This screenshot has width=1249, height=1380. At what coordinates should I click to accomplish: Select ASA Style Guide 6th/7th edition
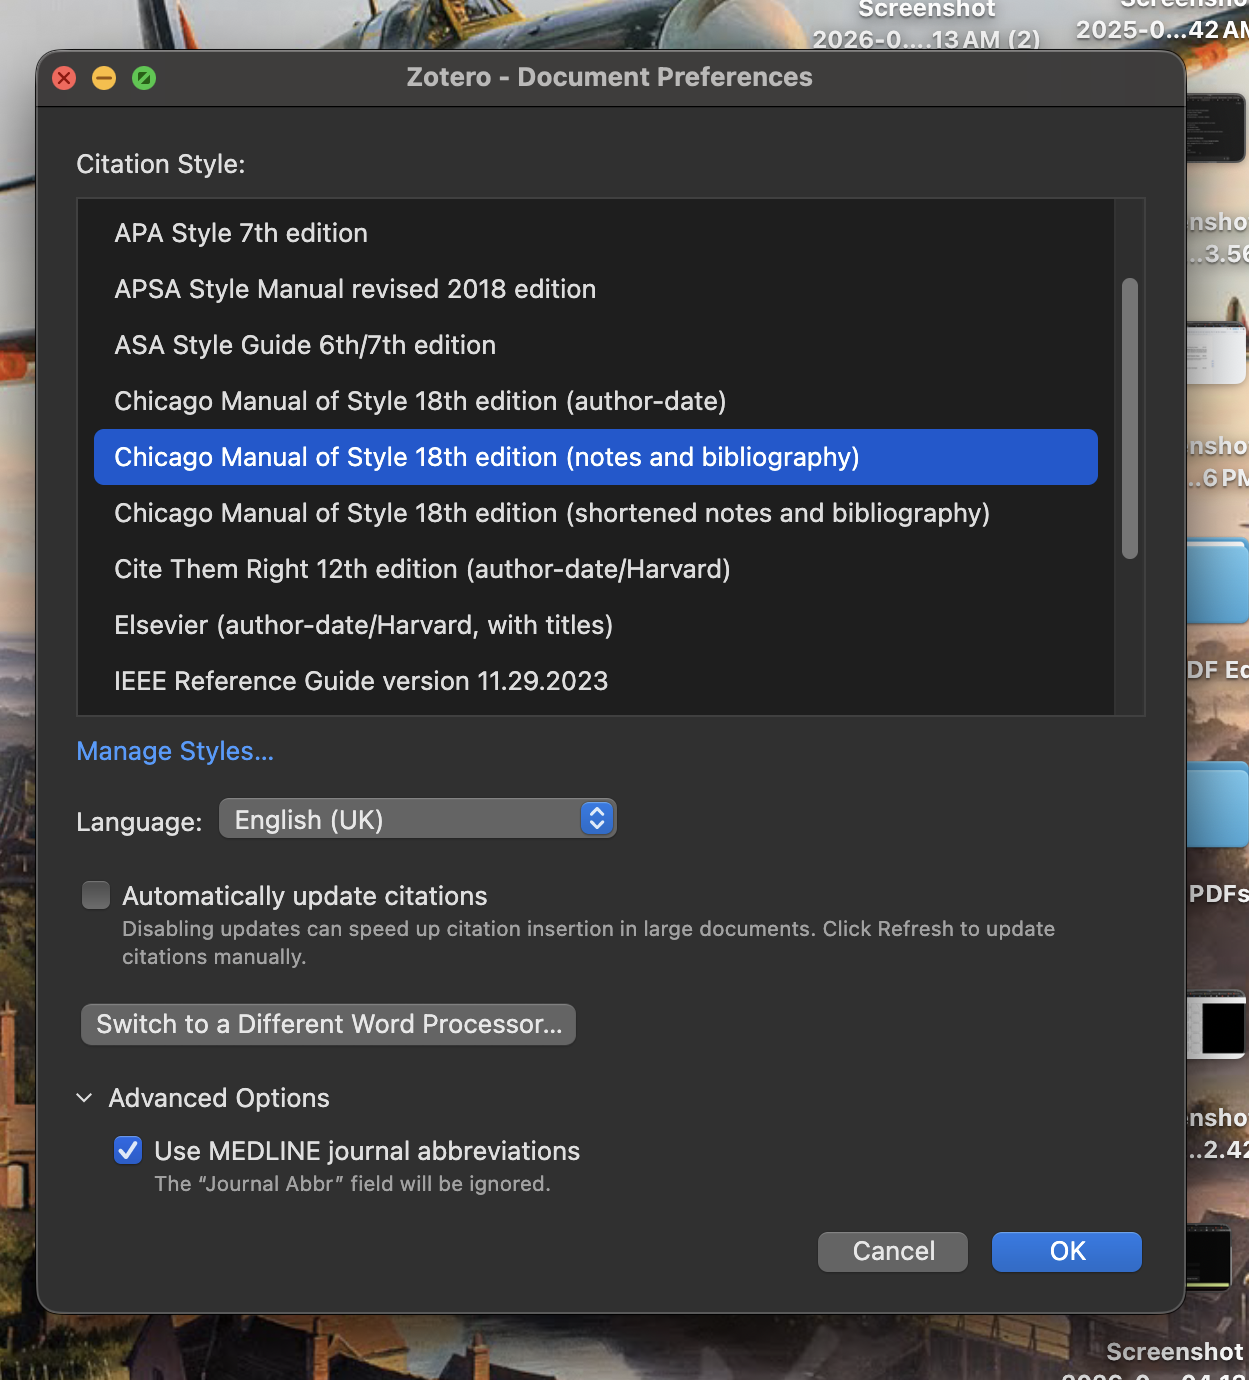coord(596,345)
